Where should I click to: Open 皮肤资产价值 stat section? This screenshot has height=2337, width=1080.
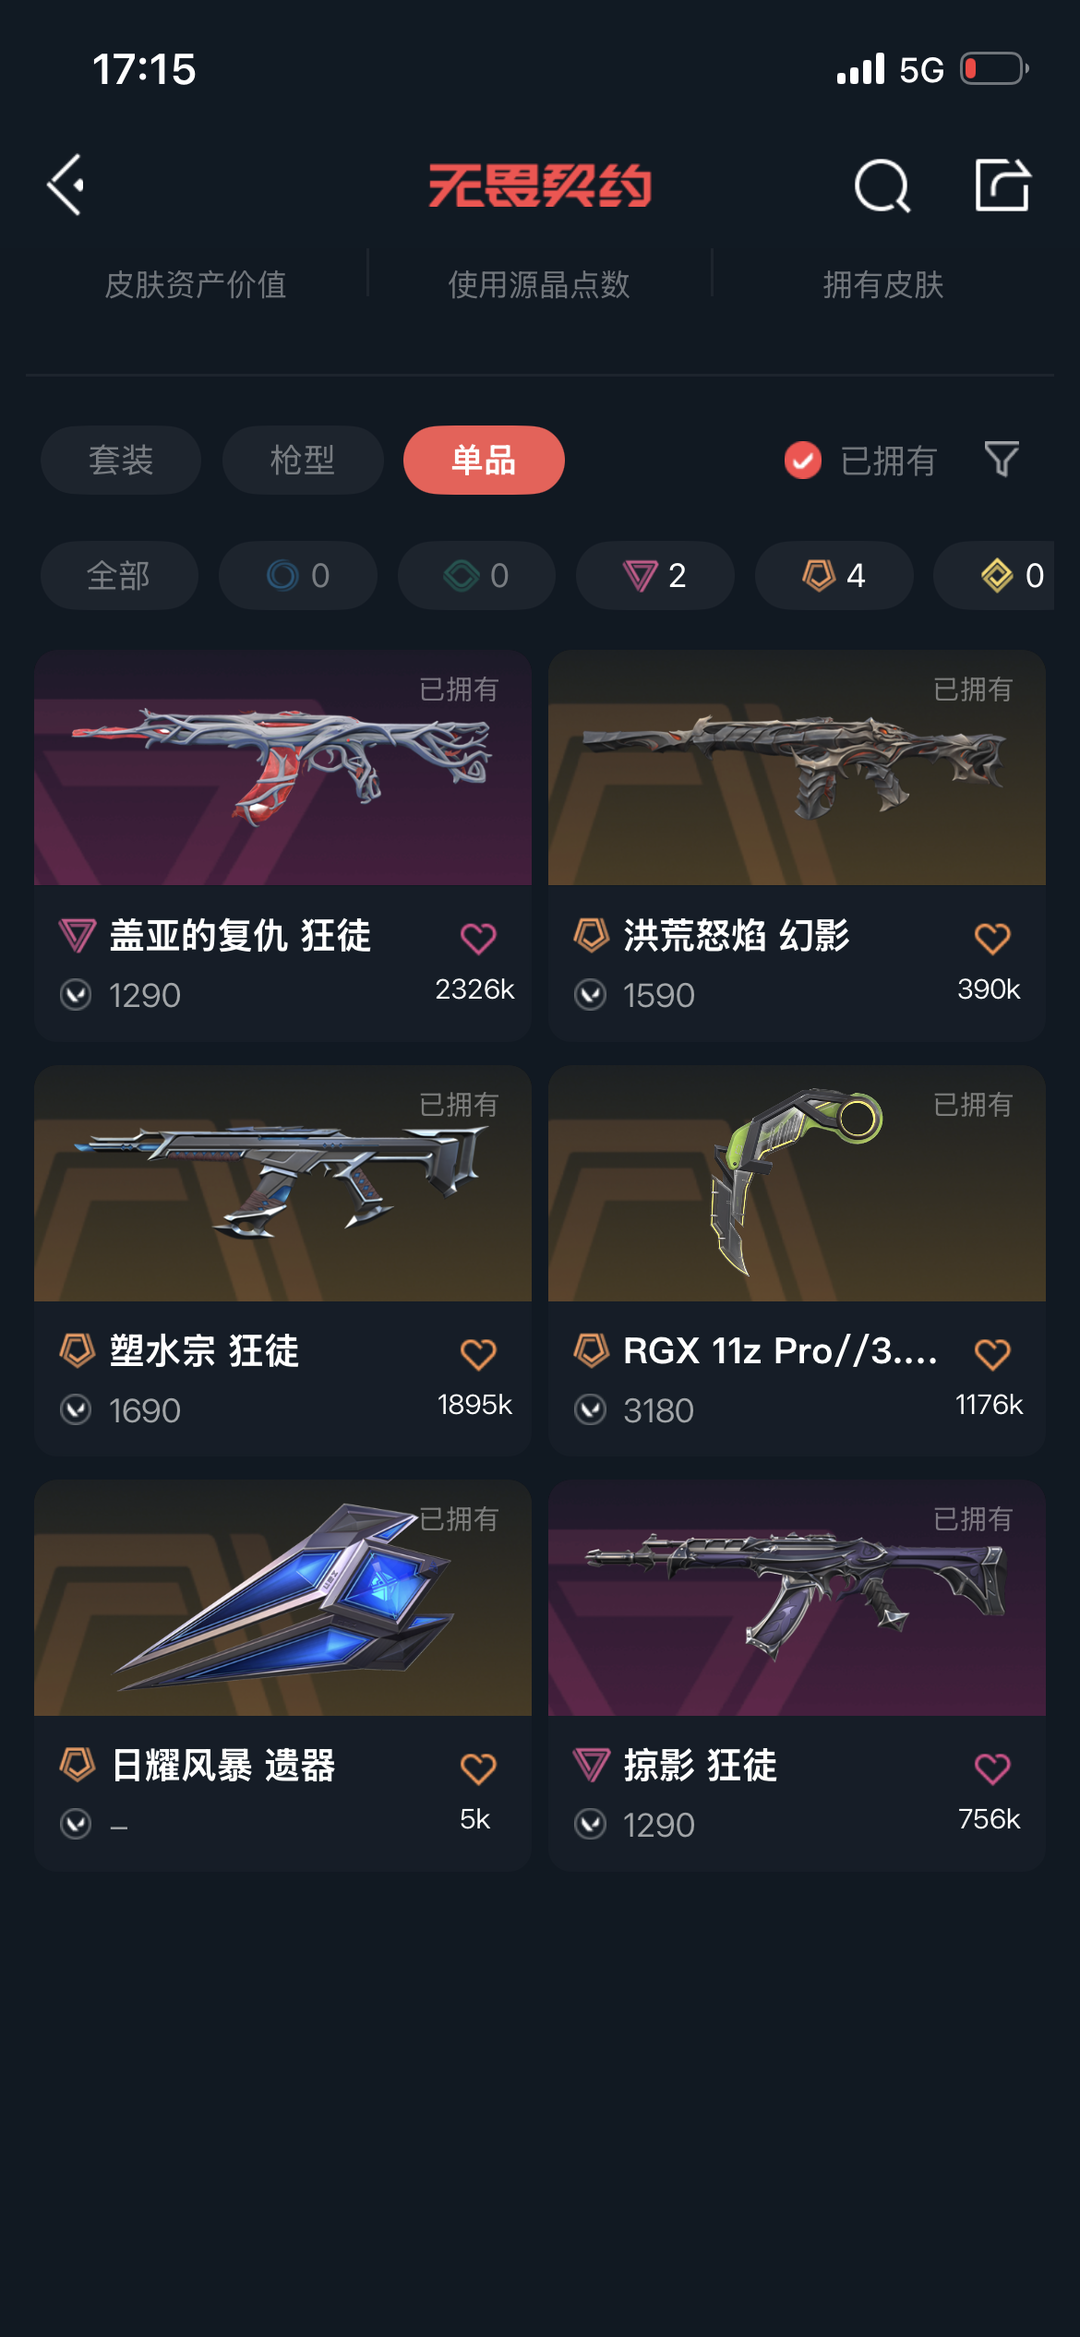tap(196, 285)
